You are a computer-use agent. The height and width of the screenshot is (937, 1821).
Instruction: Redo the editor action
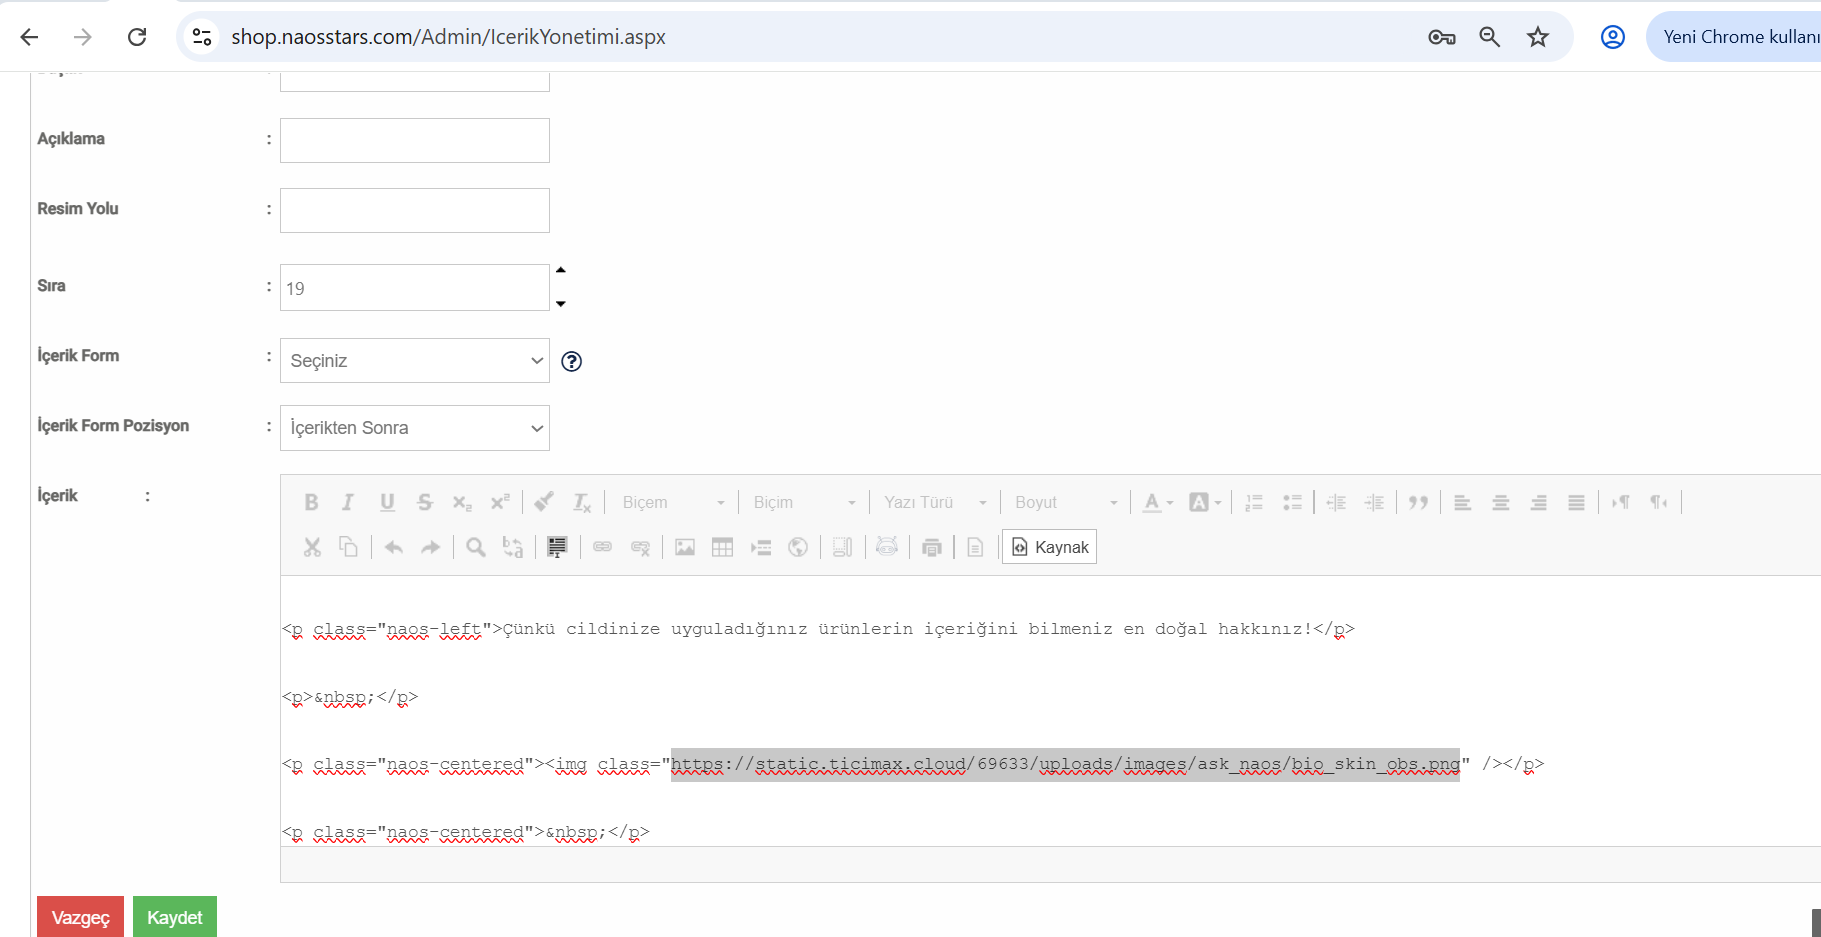[x=431, y=547]
